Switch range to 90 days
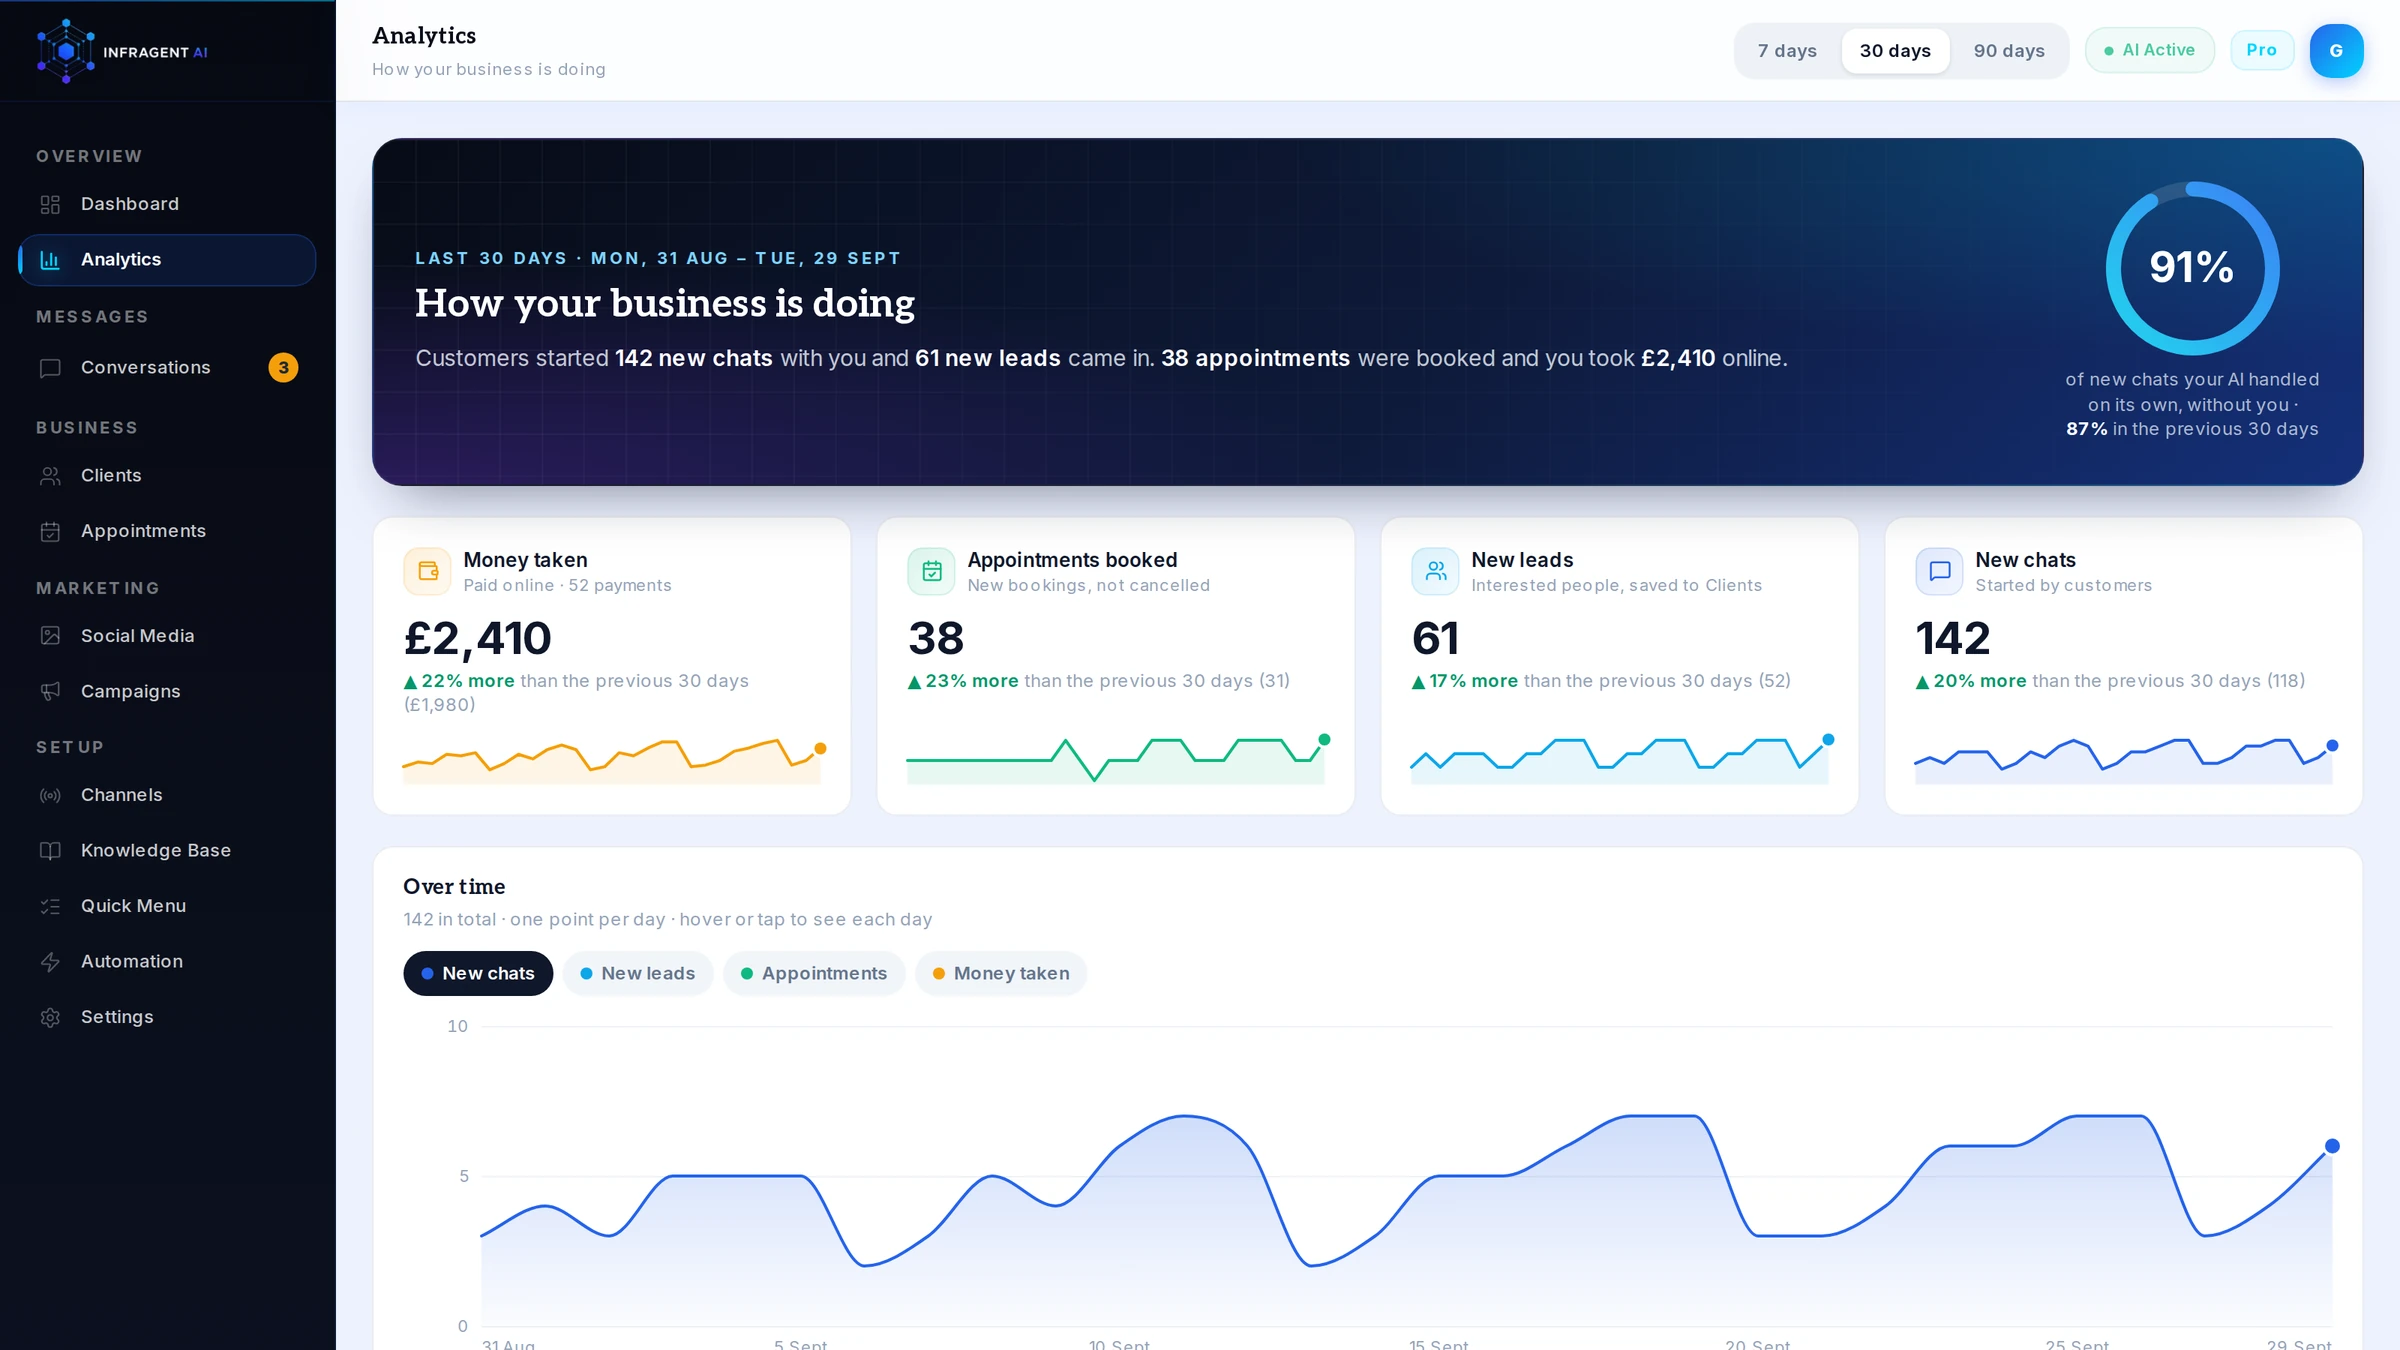This screenshot has width=2400, height=1350. 2009,51
